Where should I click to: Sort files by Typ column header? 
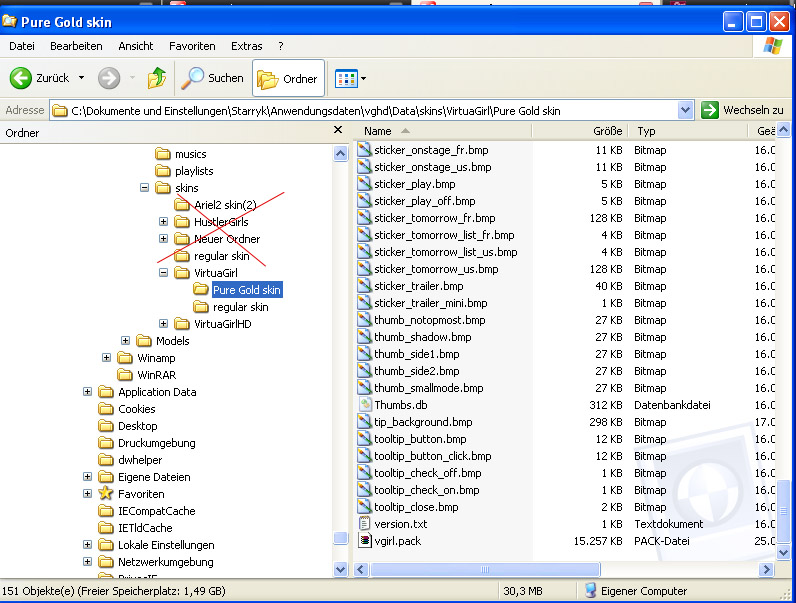pyautogui.click(x=688, y=131)
